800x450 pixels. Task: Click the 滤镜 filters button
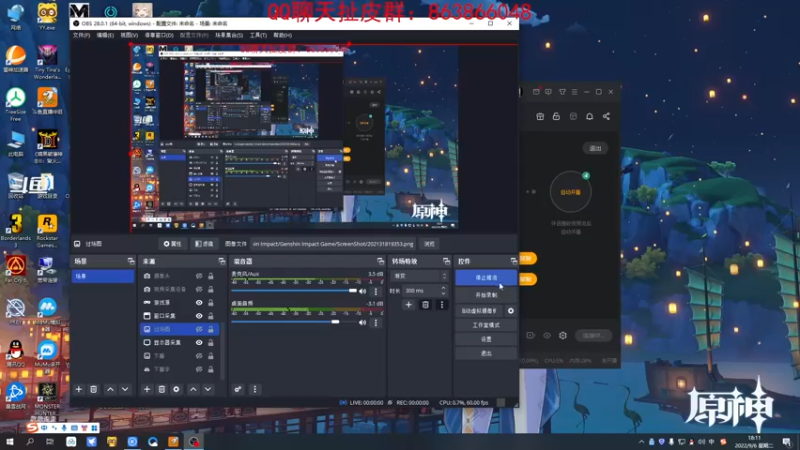tap(205, 244)
